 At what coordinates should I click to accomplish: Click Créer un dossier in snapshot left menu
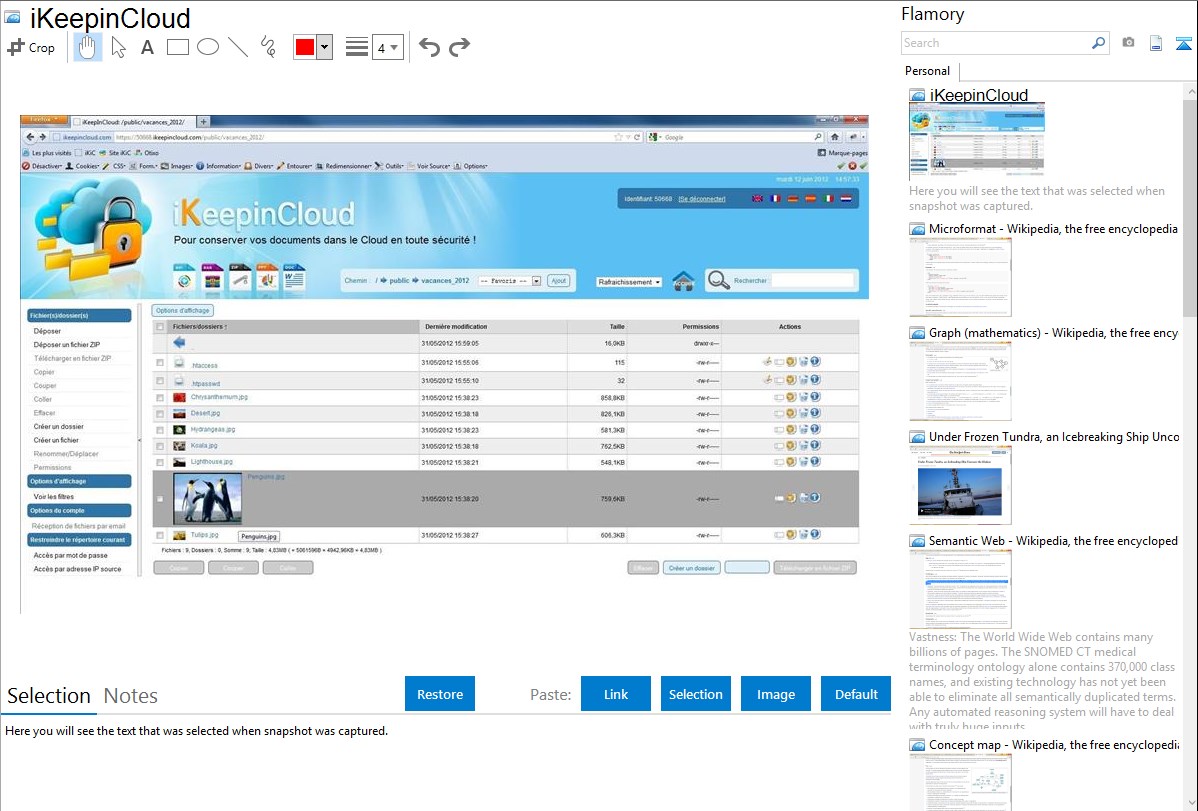point(59,427)
